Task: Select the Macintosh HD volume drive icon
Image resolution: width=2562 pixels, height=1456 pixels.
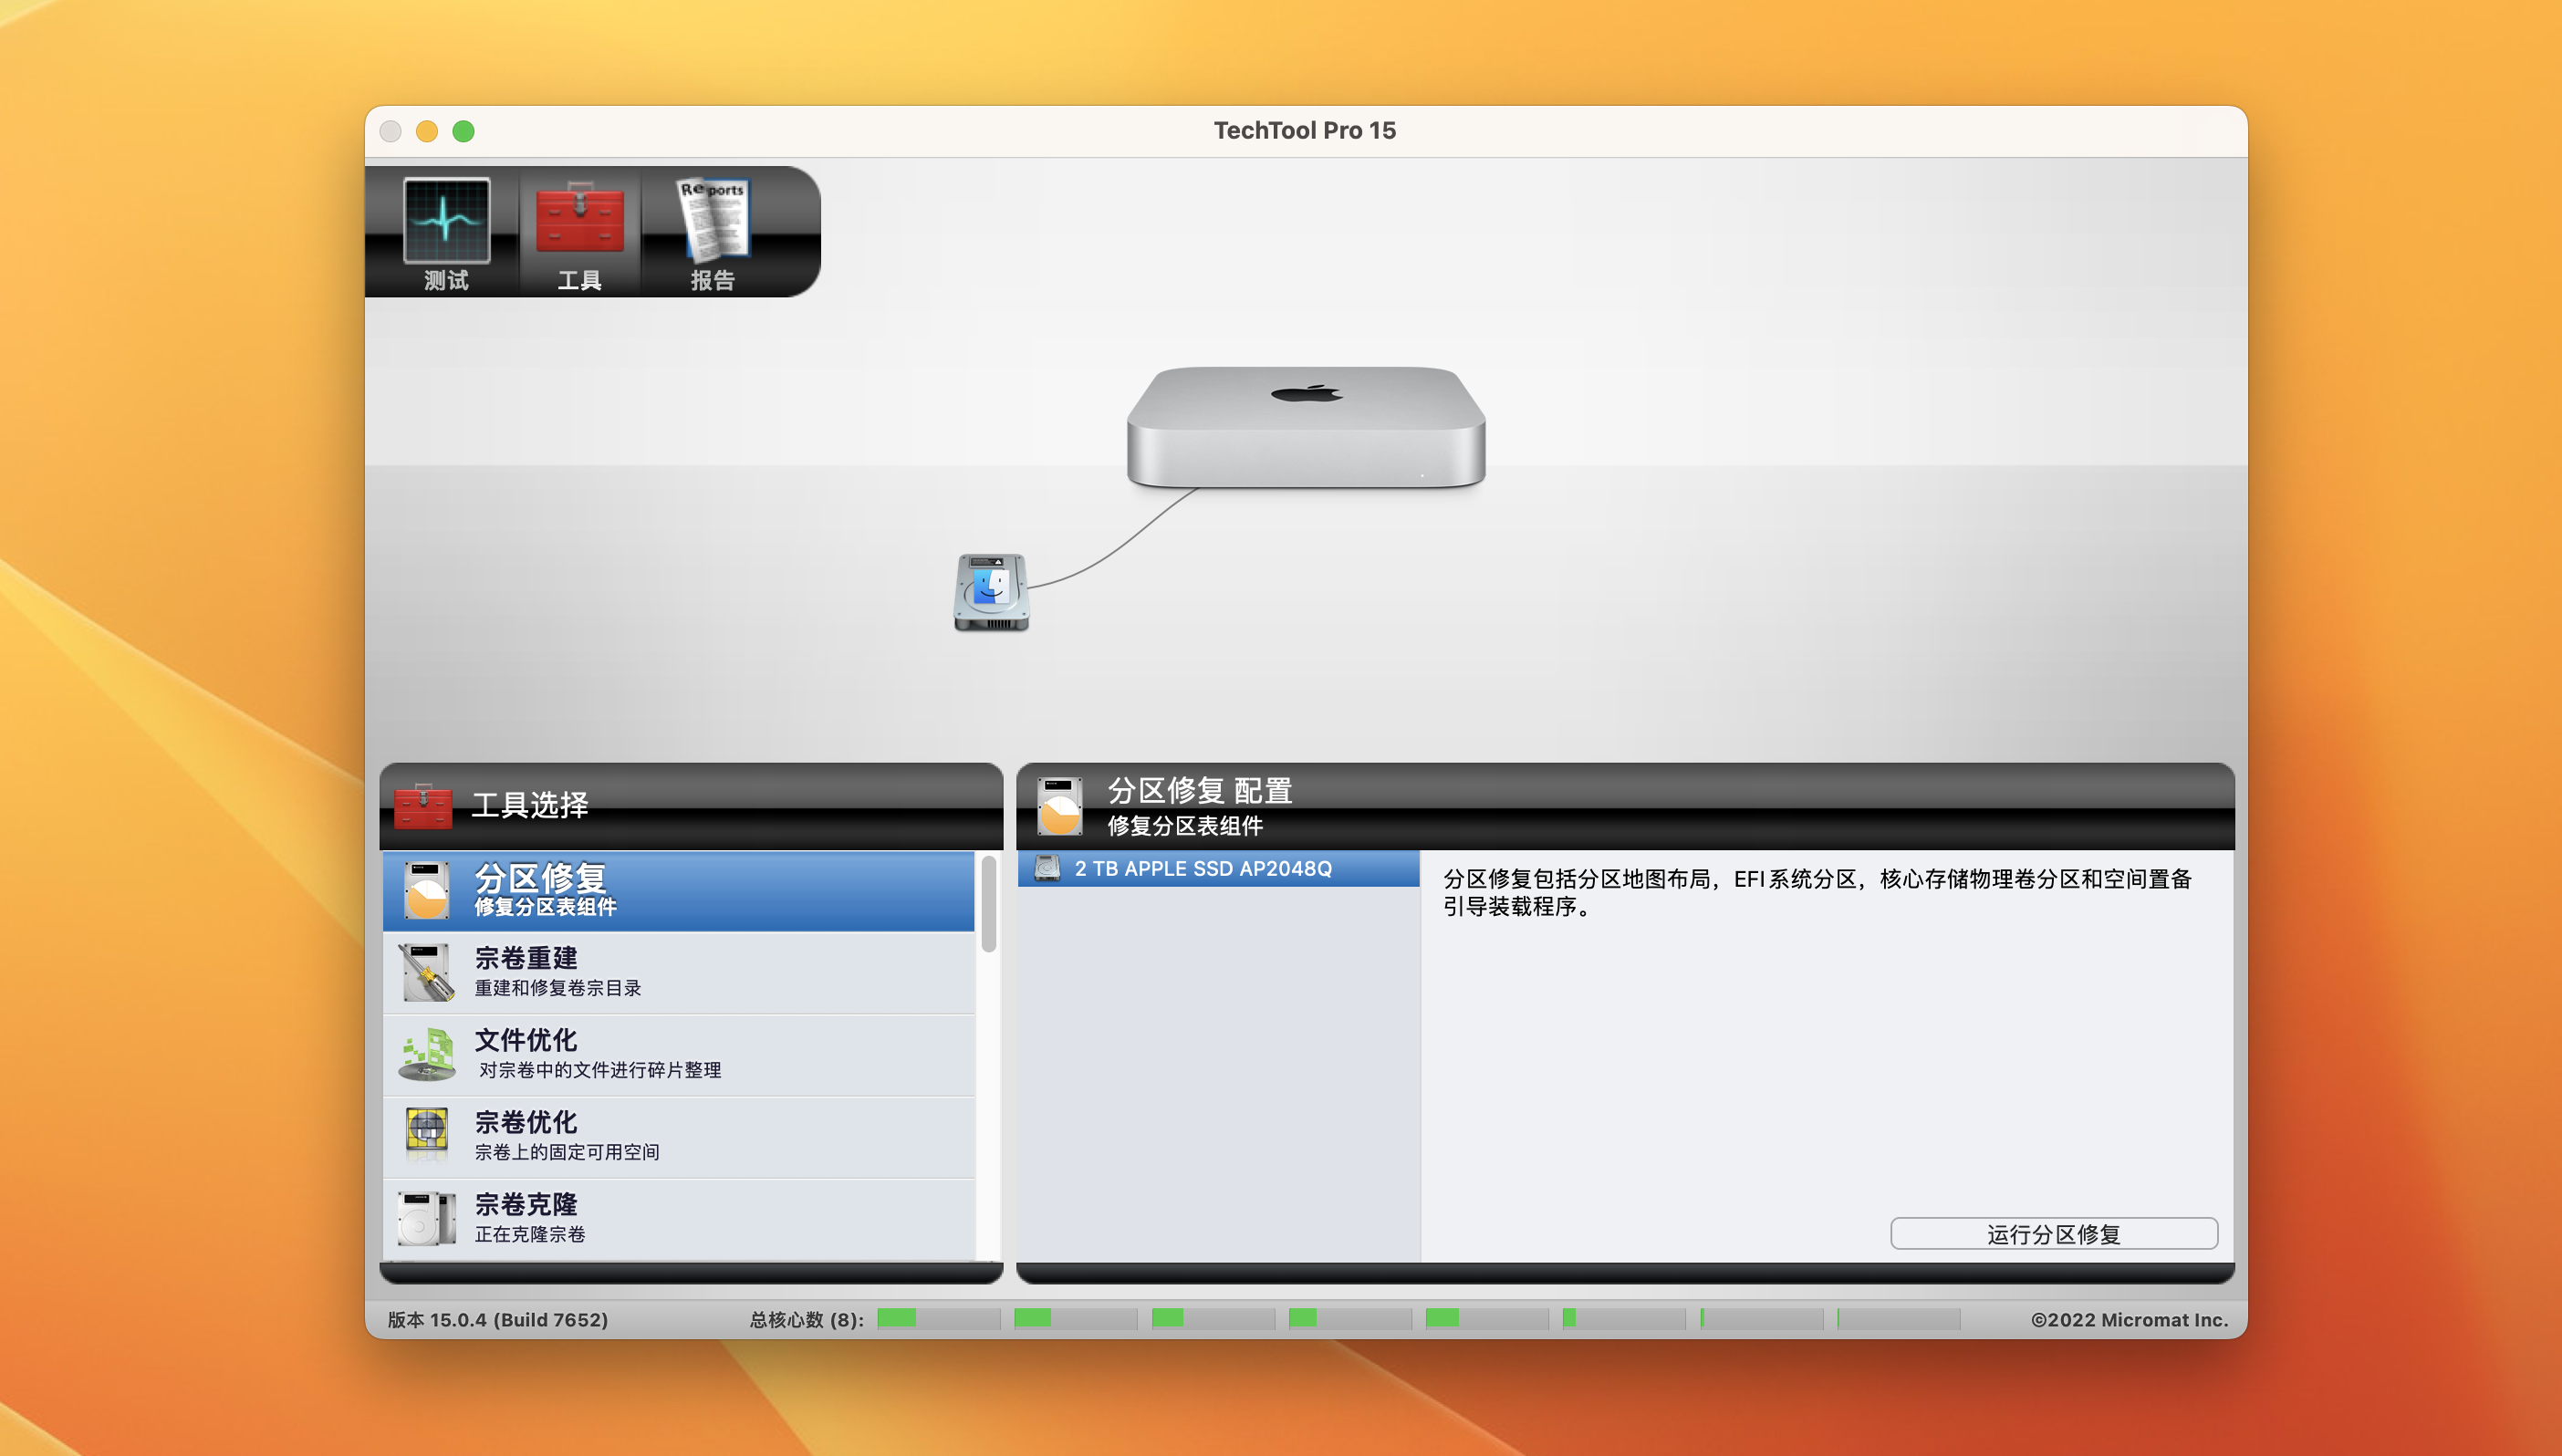Action: 991,592
